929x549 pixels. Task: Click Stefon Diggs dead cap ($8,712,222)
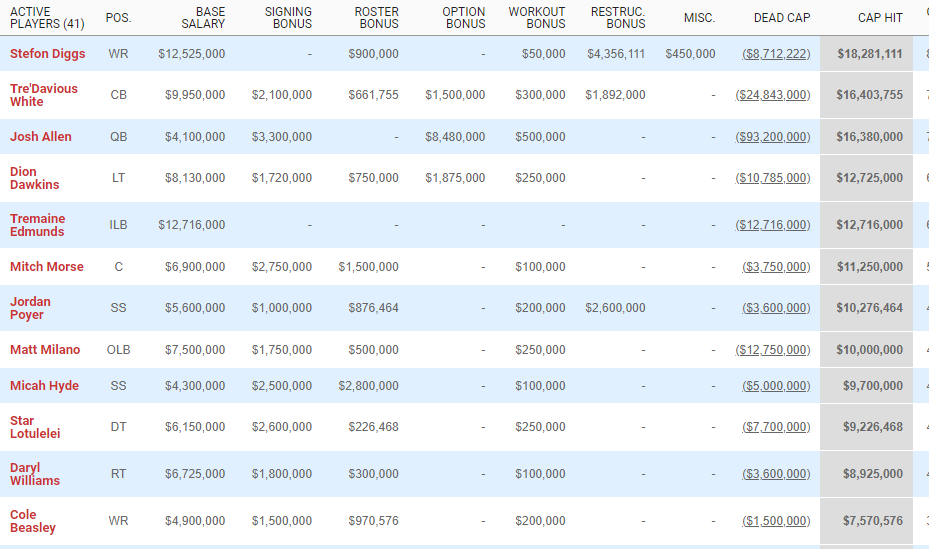click(x=776, y=54)
